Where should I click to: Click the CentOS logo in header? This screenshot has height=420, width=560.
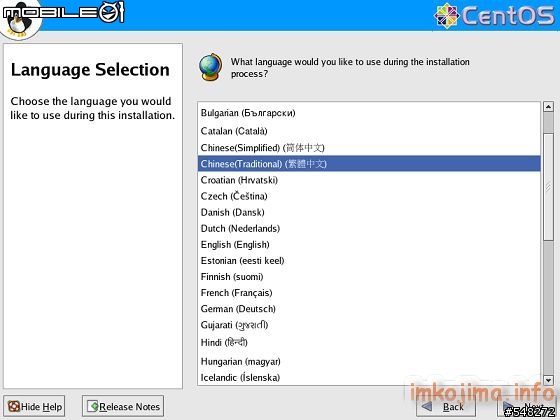tap(494, 15)
